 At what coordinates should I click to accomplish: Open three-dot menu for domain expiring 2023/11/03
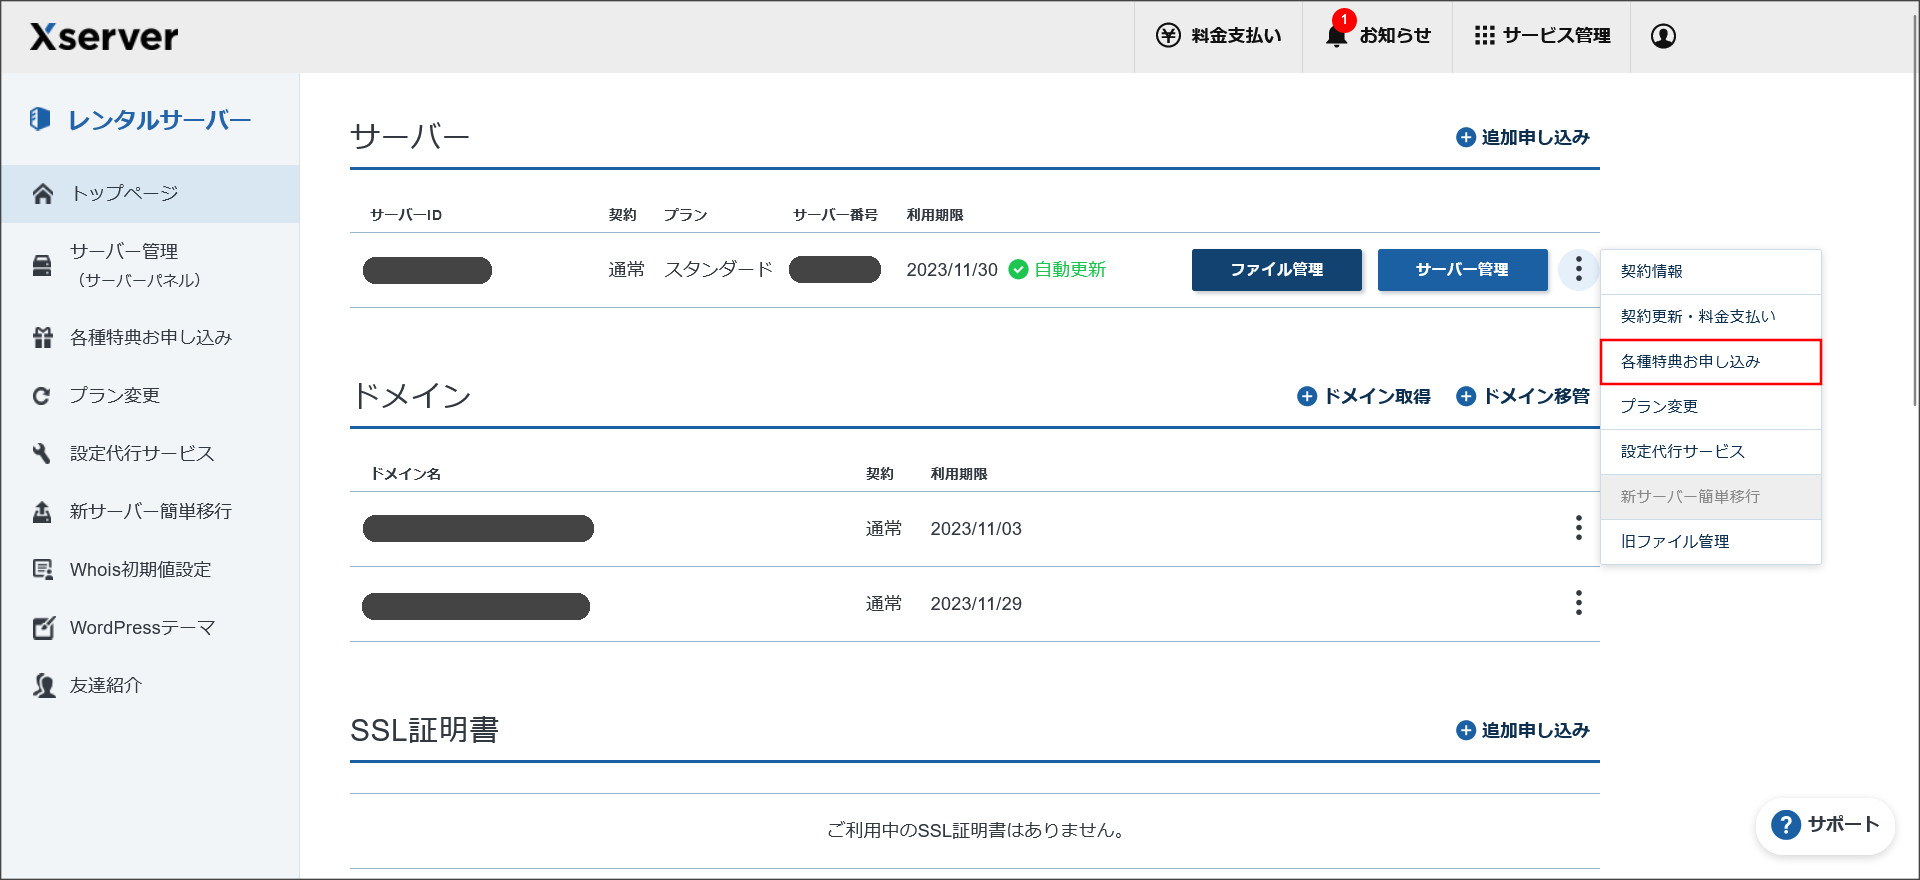[x=1579, y=528]
